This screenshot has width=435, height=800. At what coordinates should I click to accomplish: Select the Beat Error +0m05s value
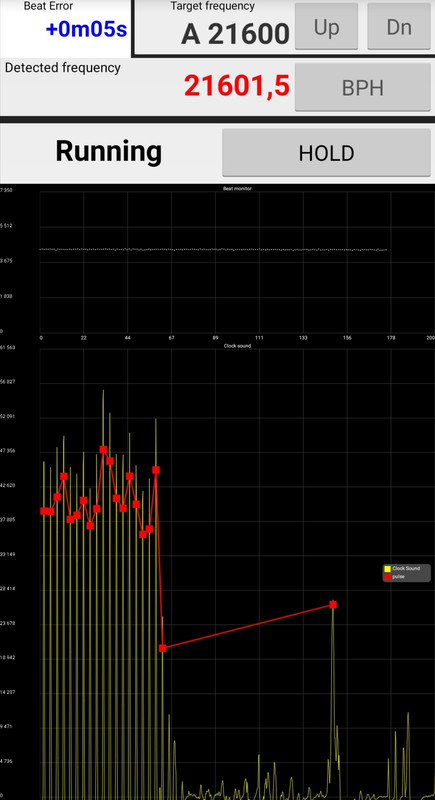86,30
